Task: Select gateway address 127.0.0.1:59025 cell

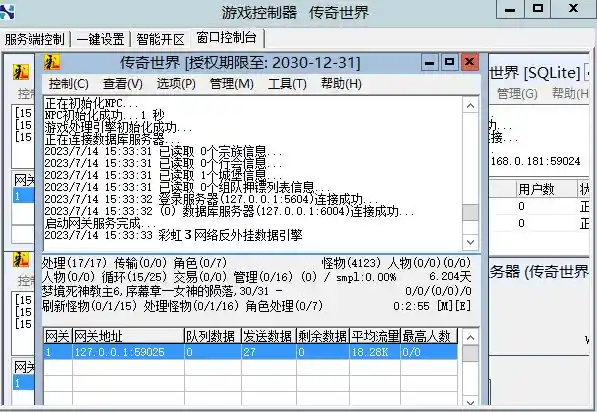Action: [x=128, y=352]
